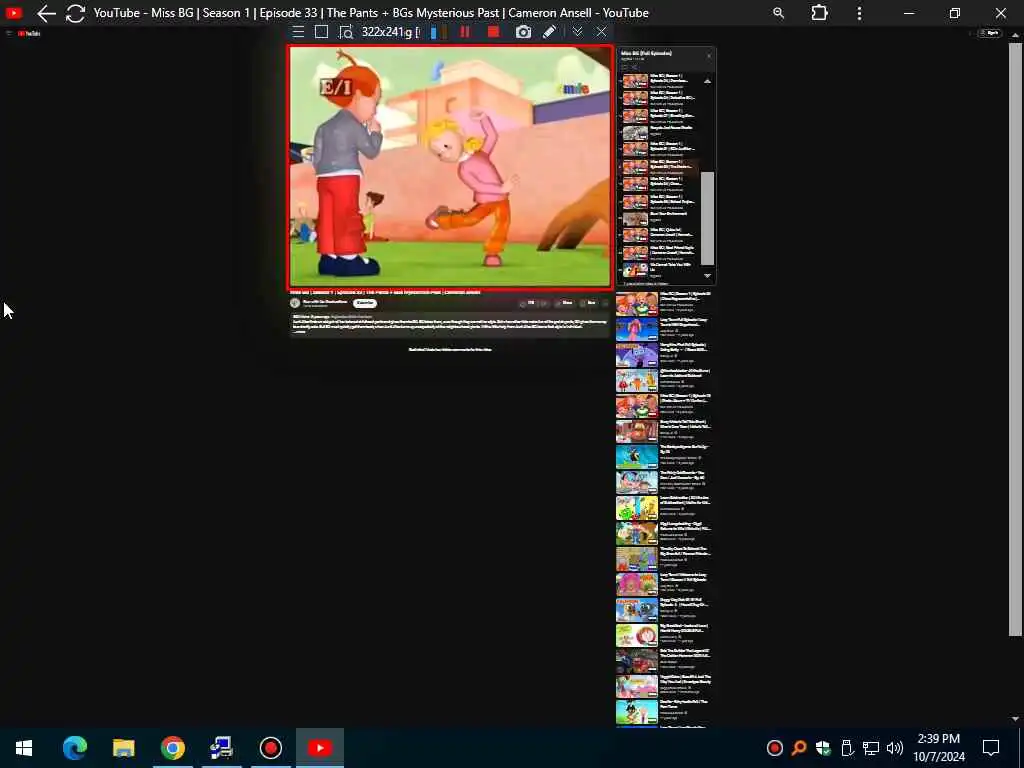Click the white Subscribe button

coord(365,303)
